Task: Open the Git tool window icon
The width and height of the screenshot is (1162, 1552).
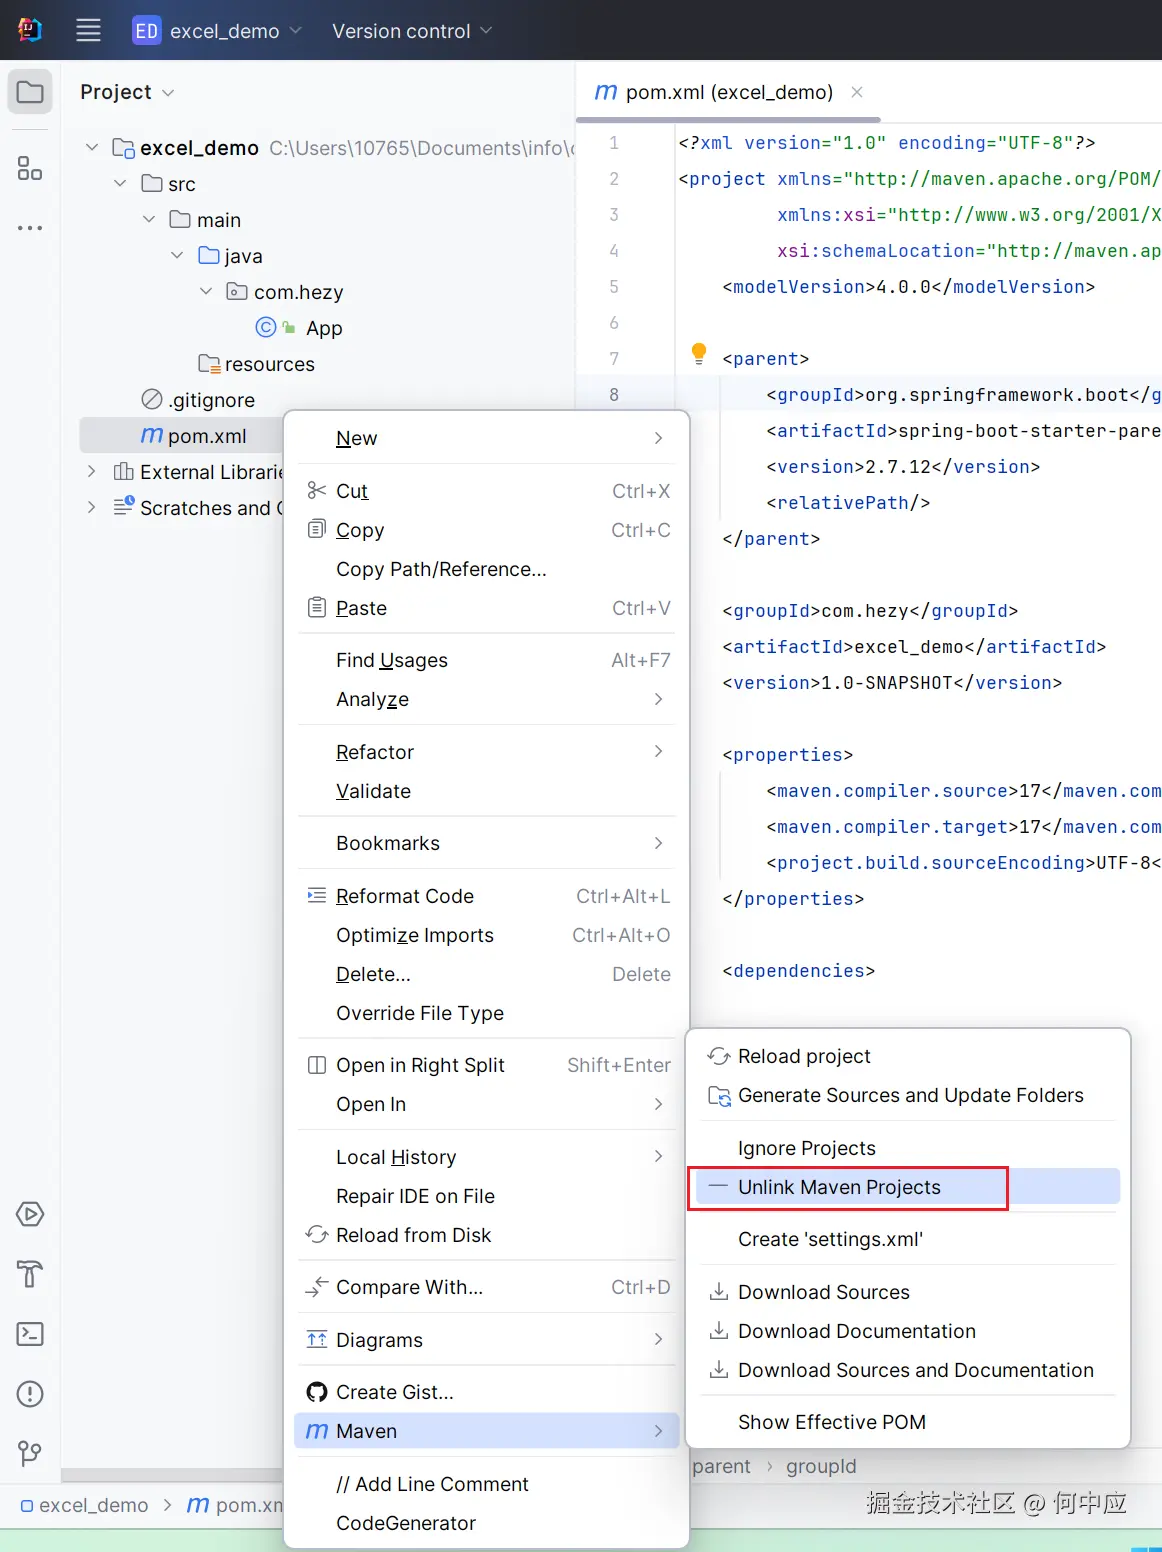Action: 30,1453
